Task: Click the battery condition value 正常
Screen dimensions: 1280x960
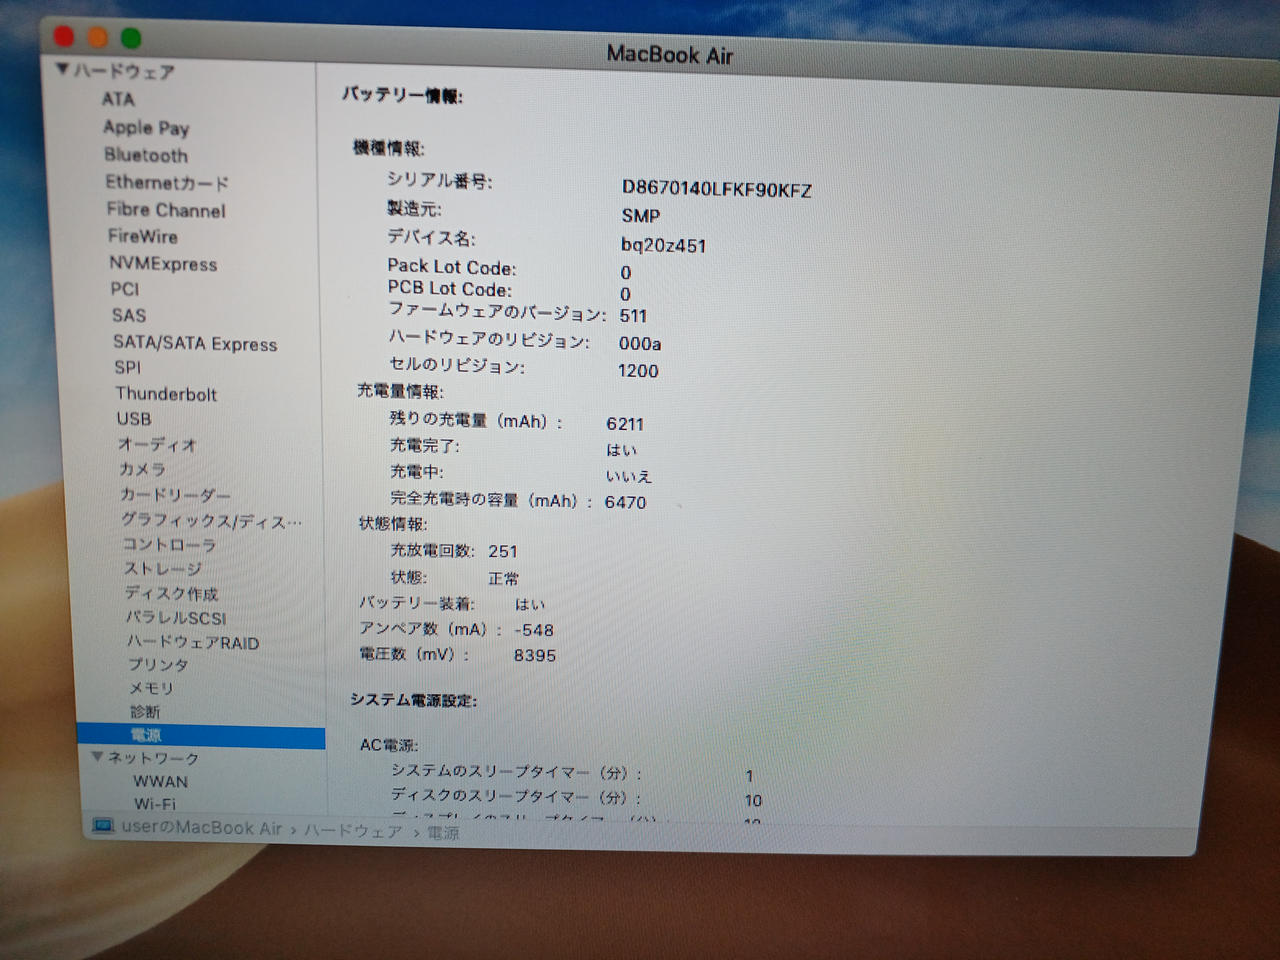Action: (x=504, y=578)
